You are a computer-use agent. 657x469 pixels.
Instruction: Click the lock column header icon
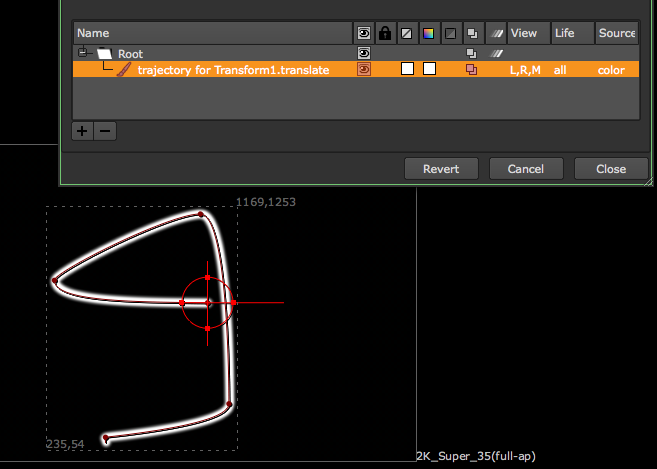[385, 33]
